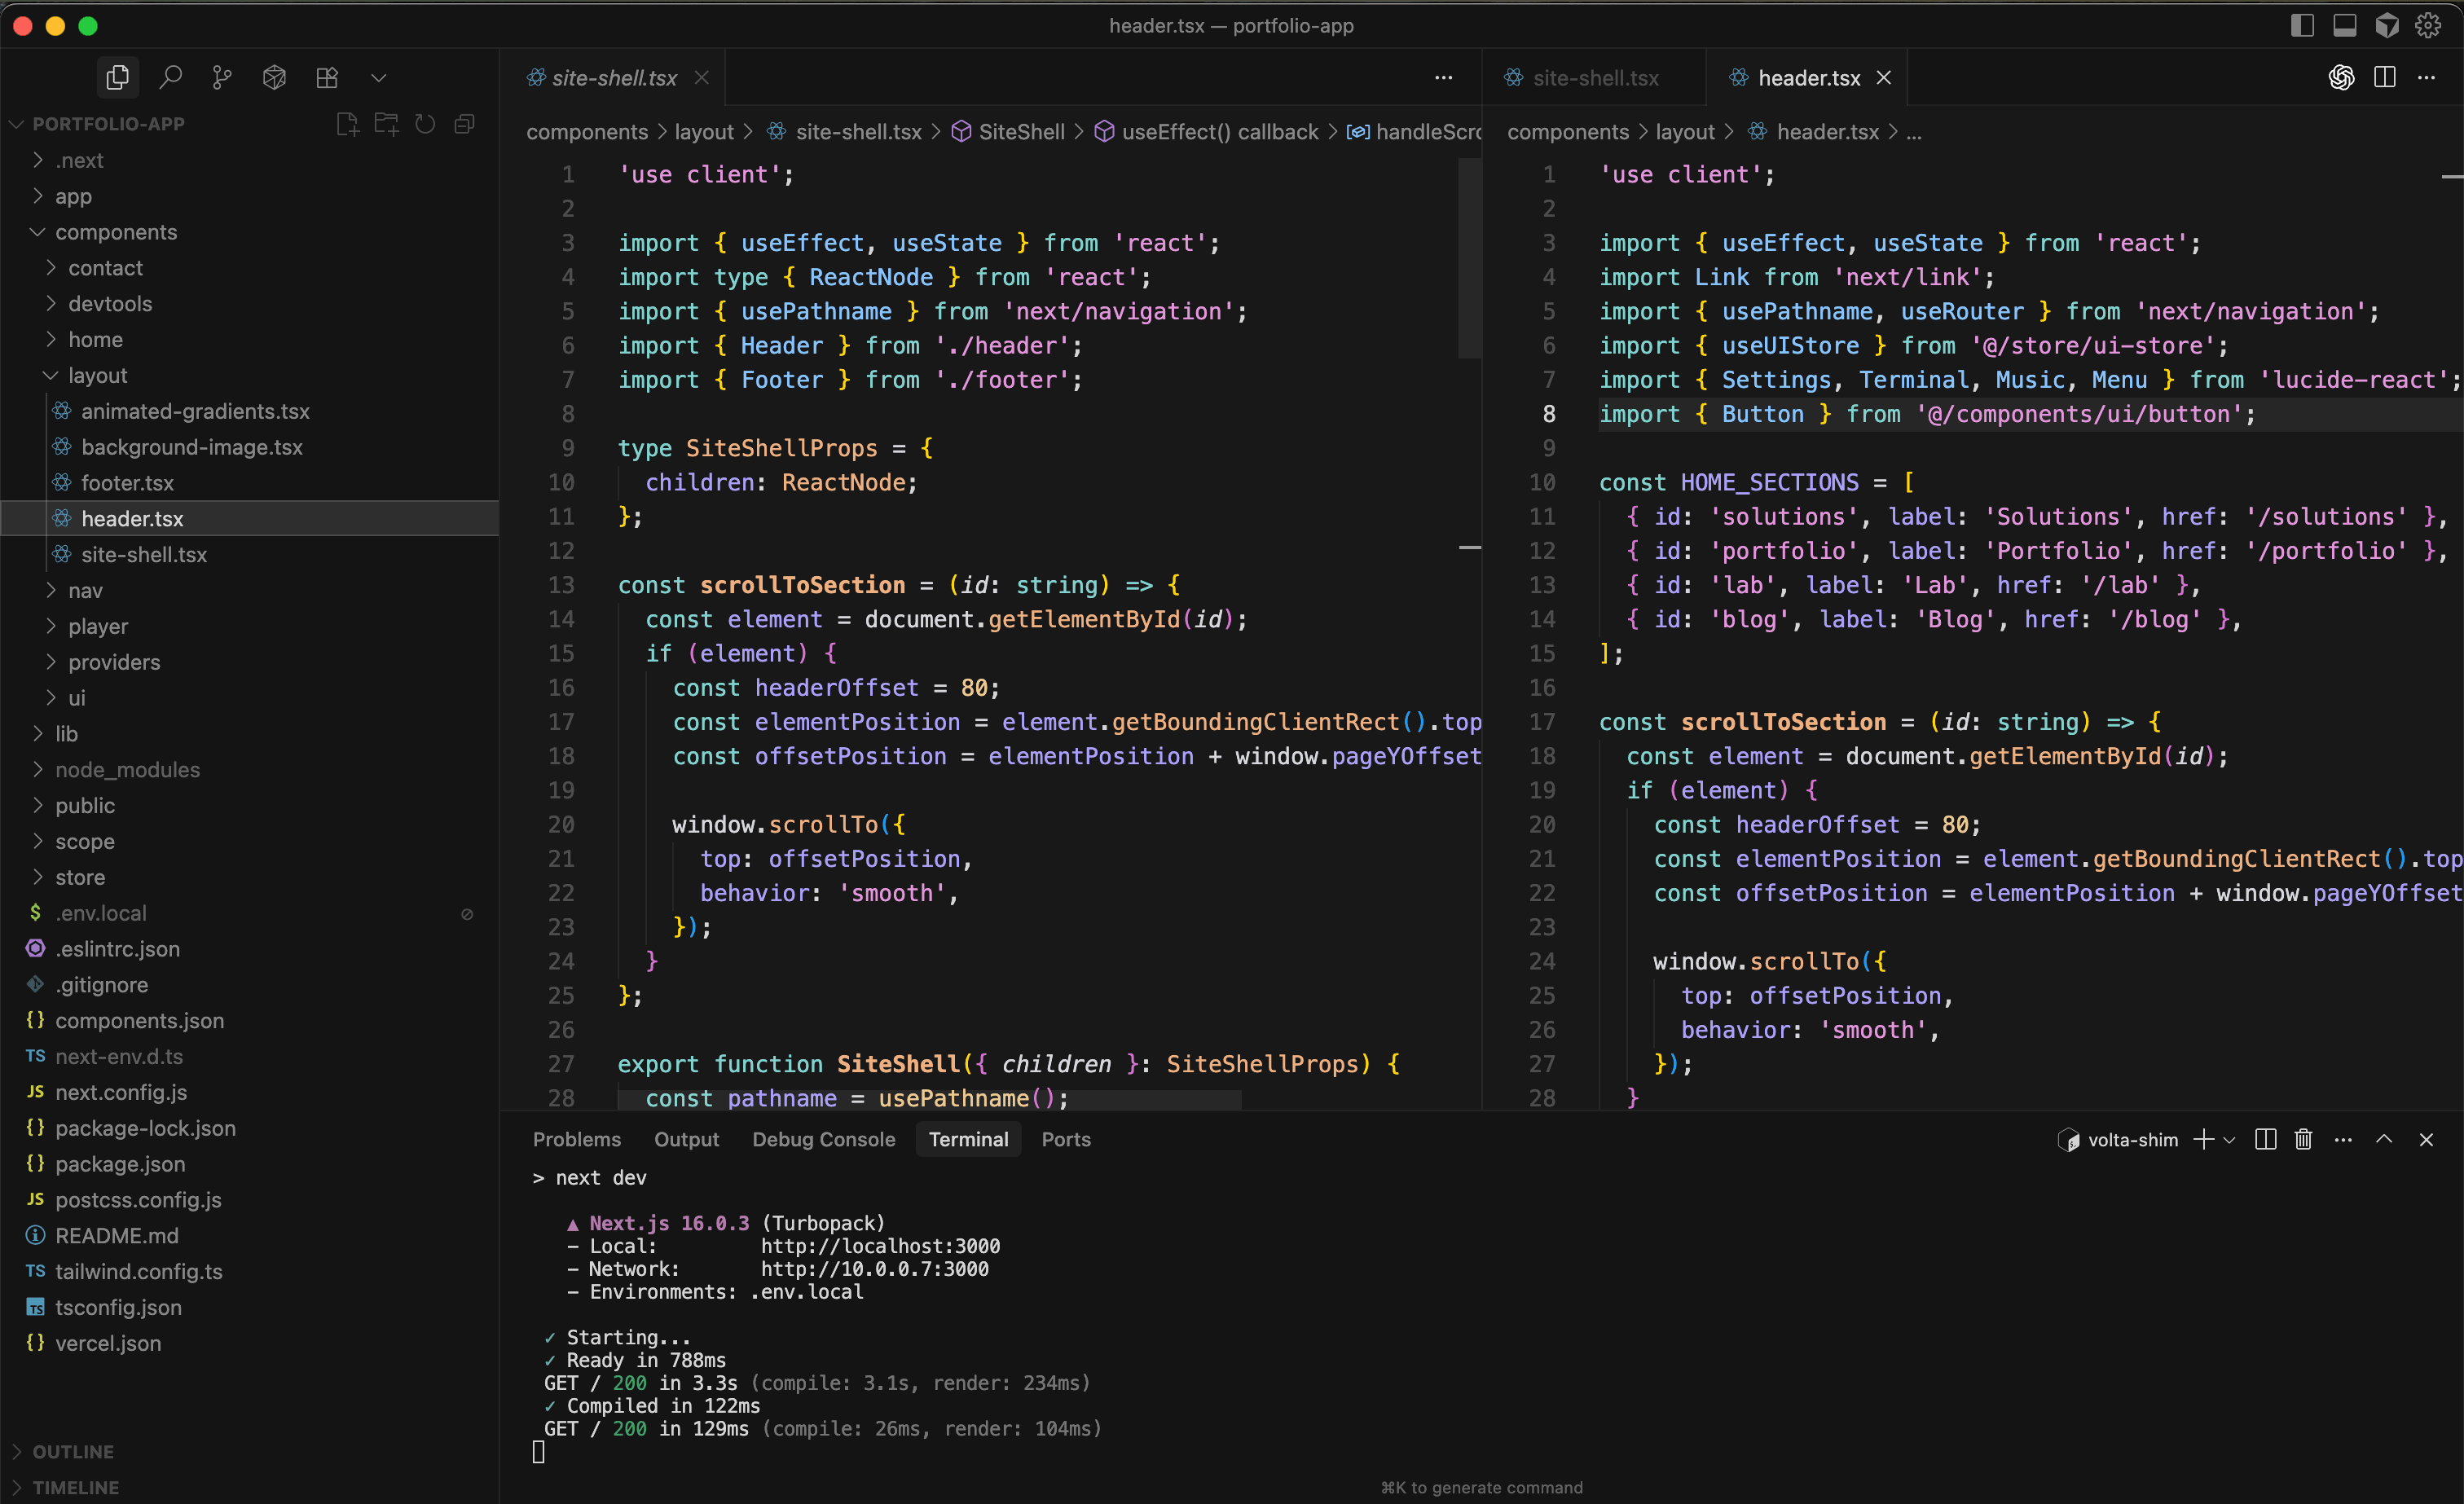Image resolution: width=2464 pixels, height=1504 pixels.
Task: Kill the volta-shim terminal with the trash icon
Action: (x=2303, y=1140)
